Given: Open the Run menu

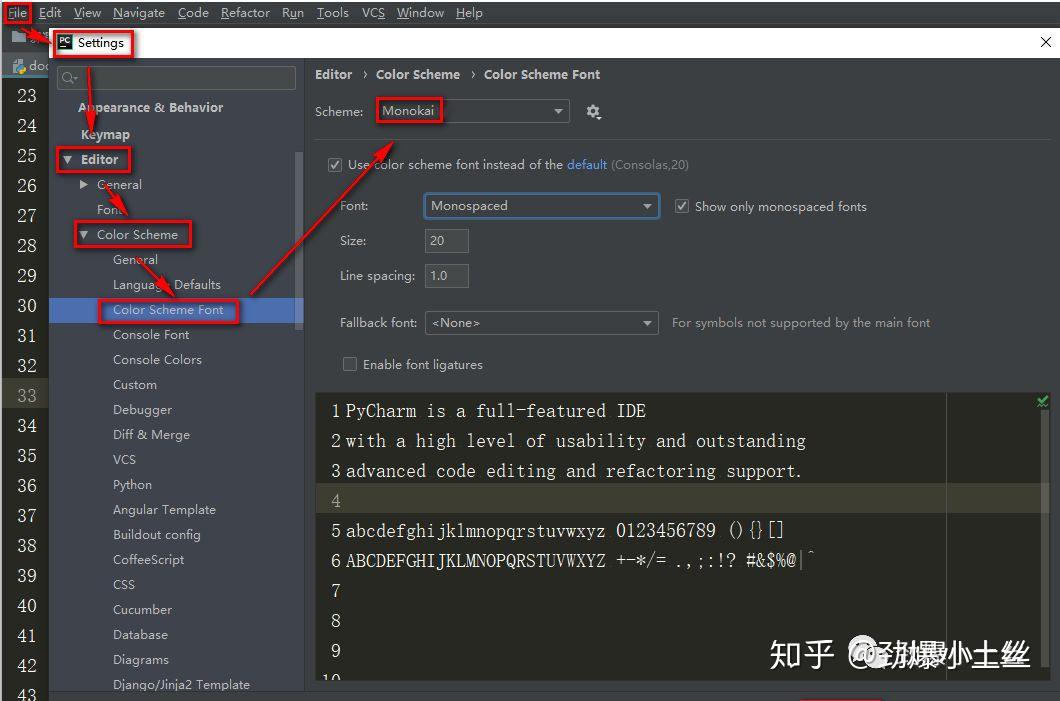Looking at the screenshot, I should [293, 13].
